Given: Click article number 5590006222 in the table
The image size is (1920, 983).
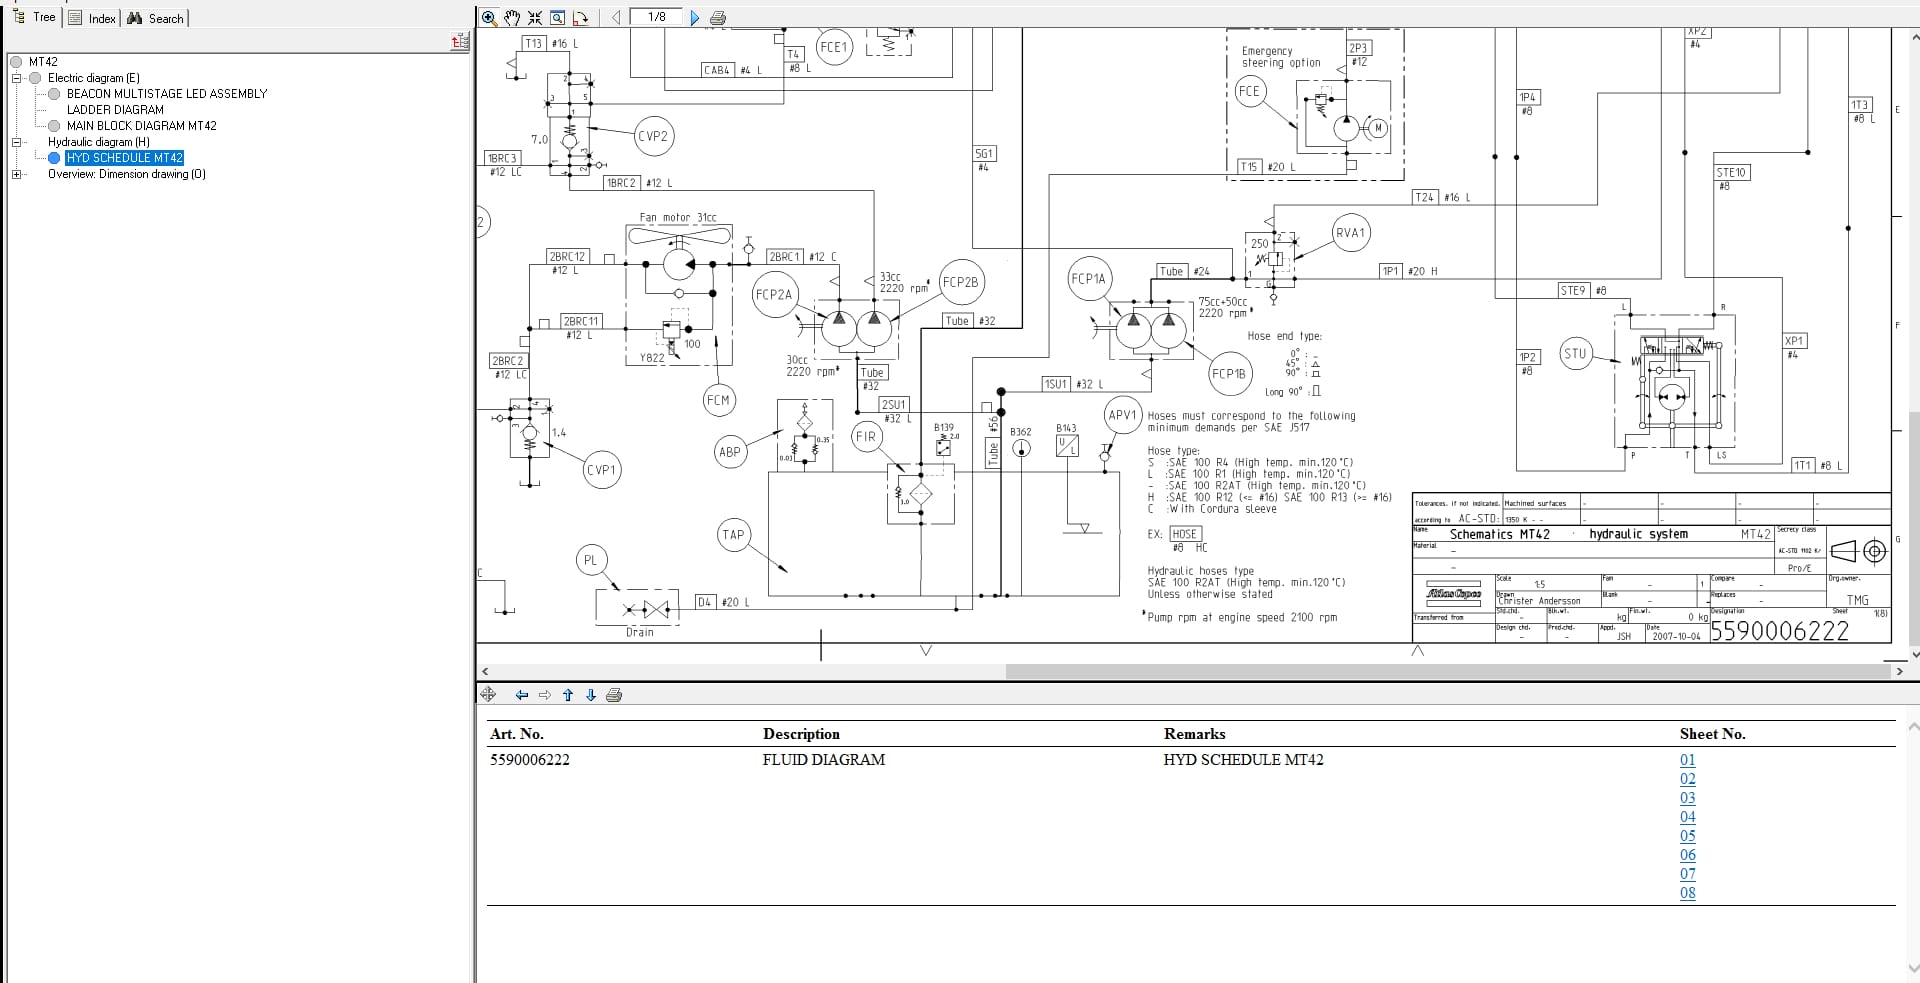Looking at the screenshot, I should point(530,760).
